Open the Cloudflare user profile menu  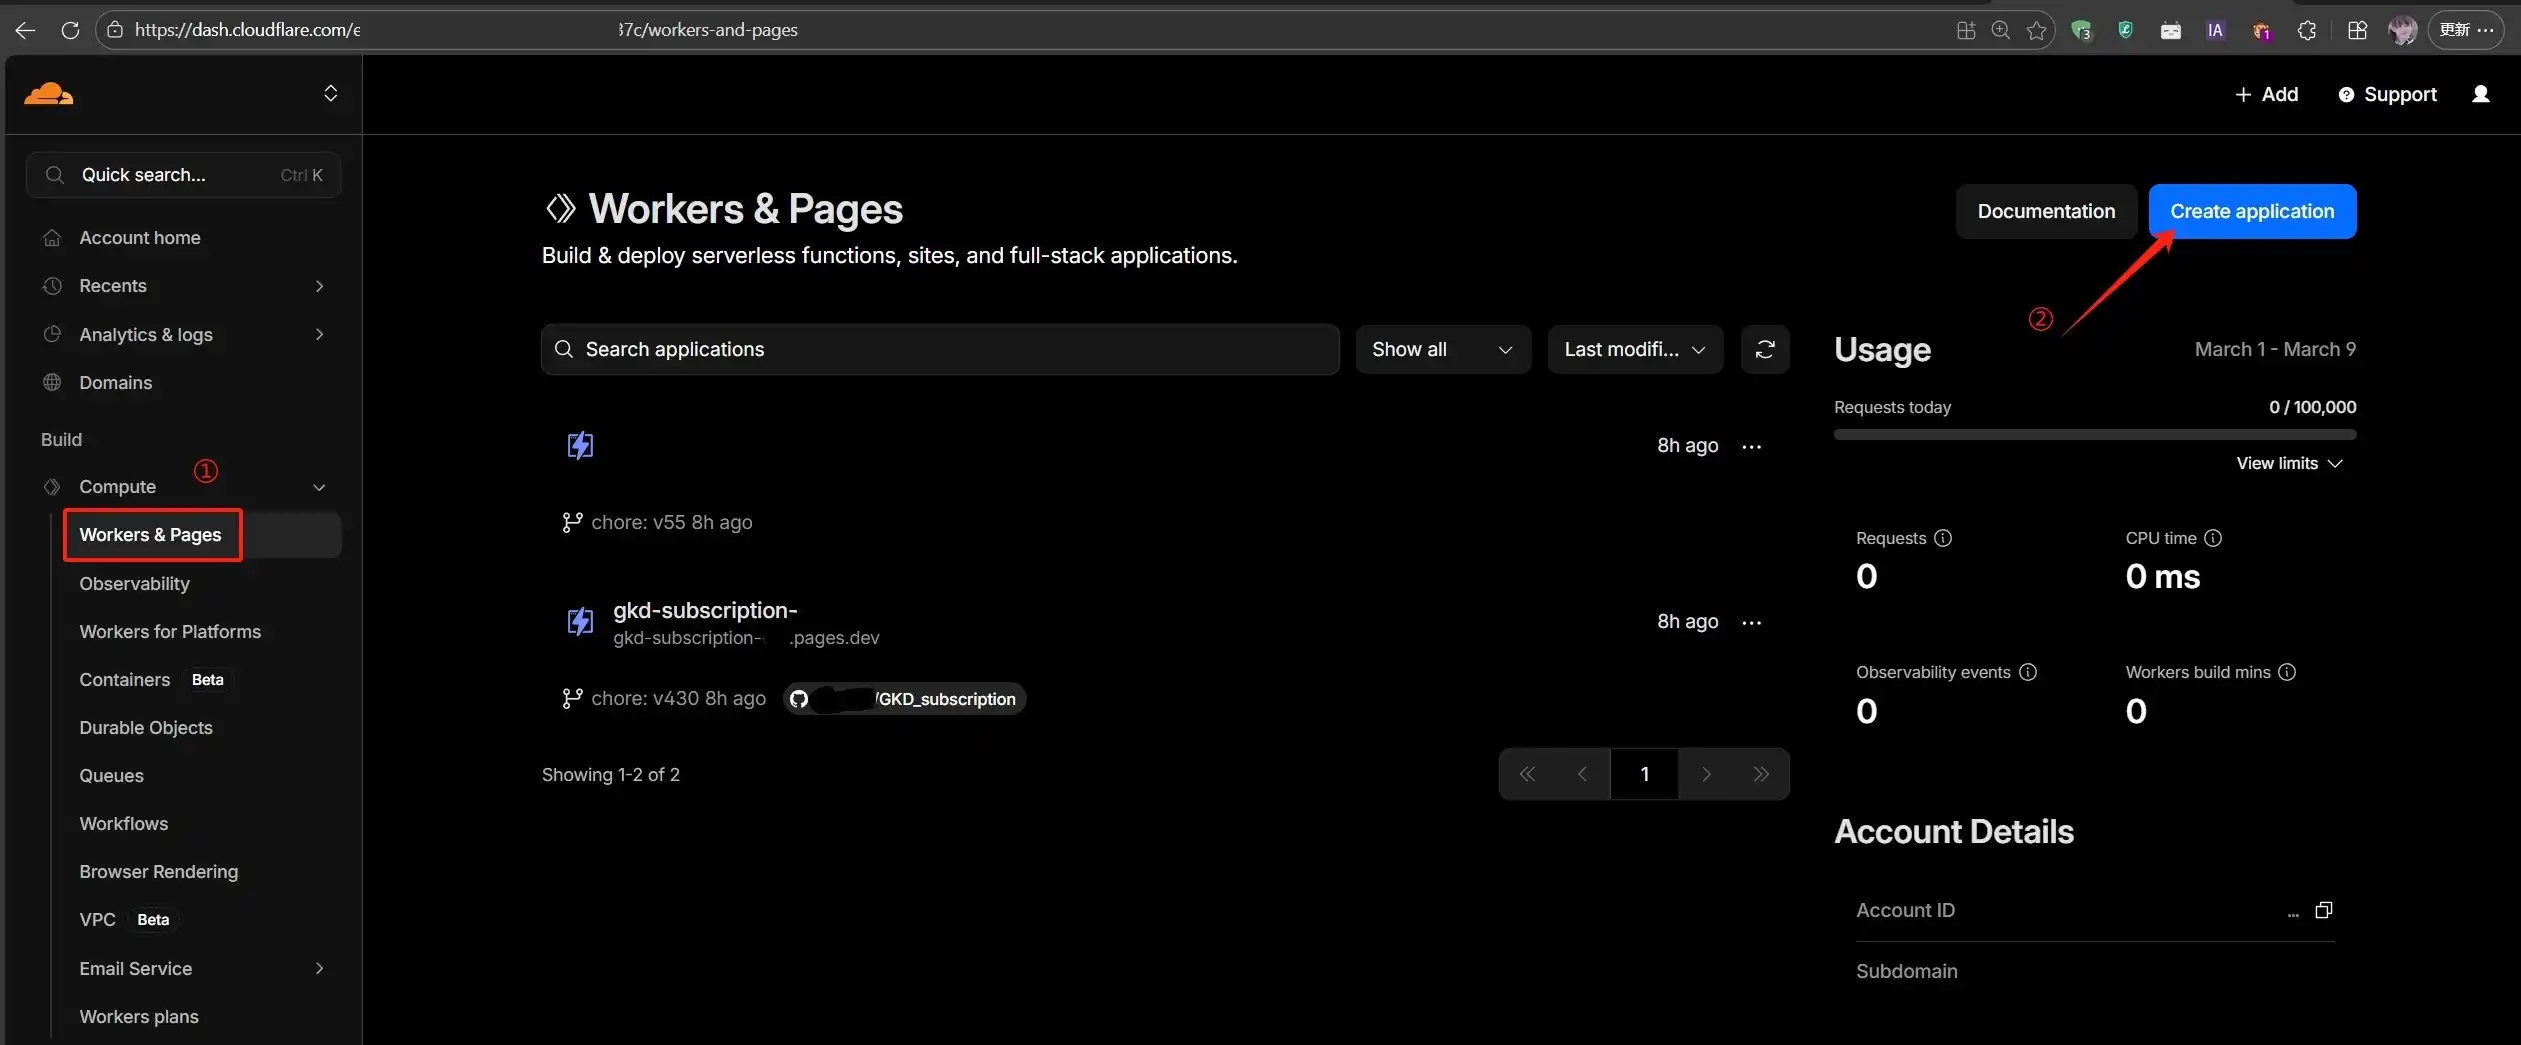tap(2480, 94)
